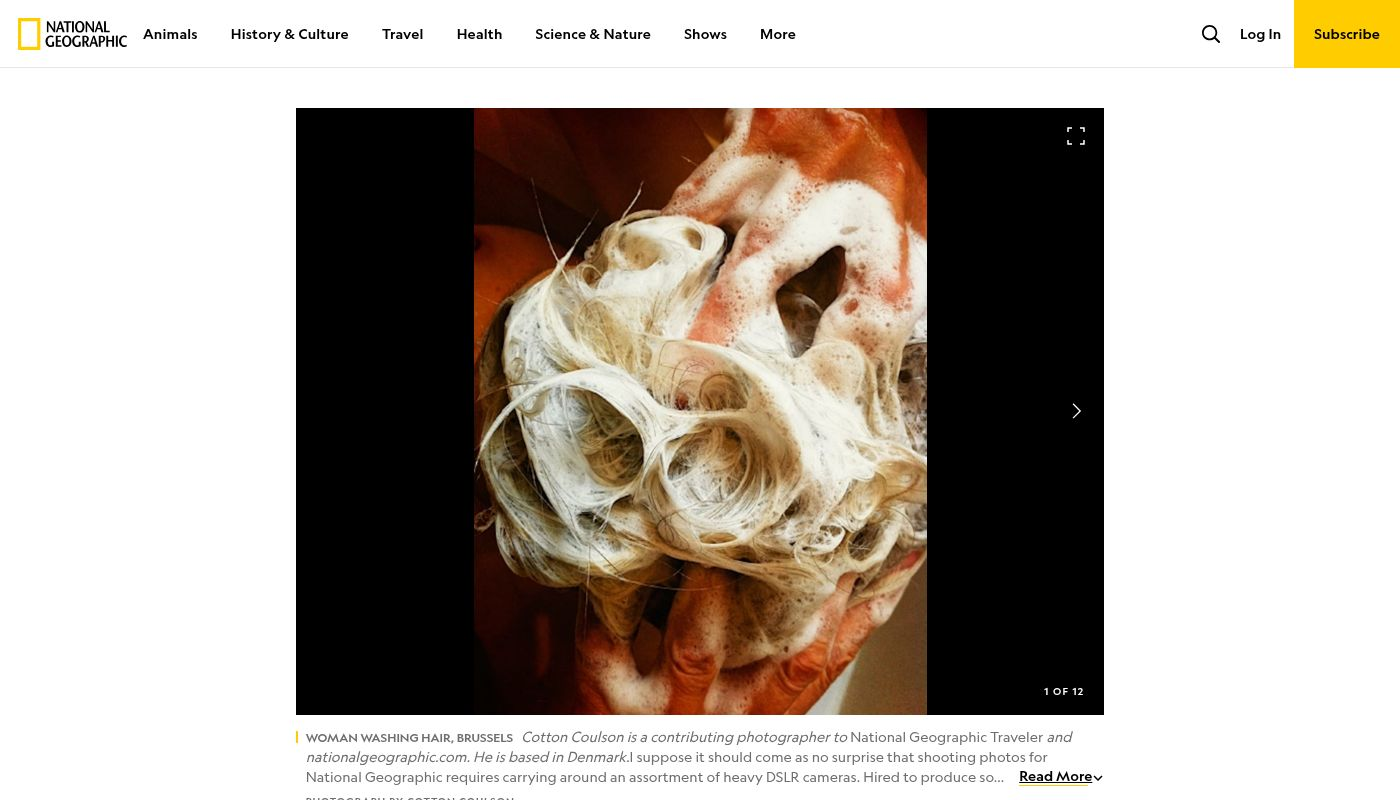Go to the next gallery photo arrow
Viewport: 1400px width, 800px height.
(x=1076, y=411)
